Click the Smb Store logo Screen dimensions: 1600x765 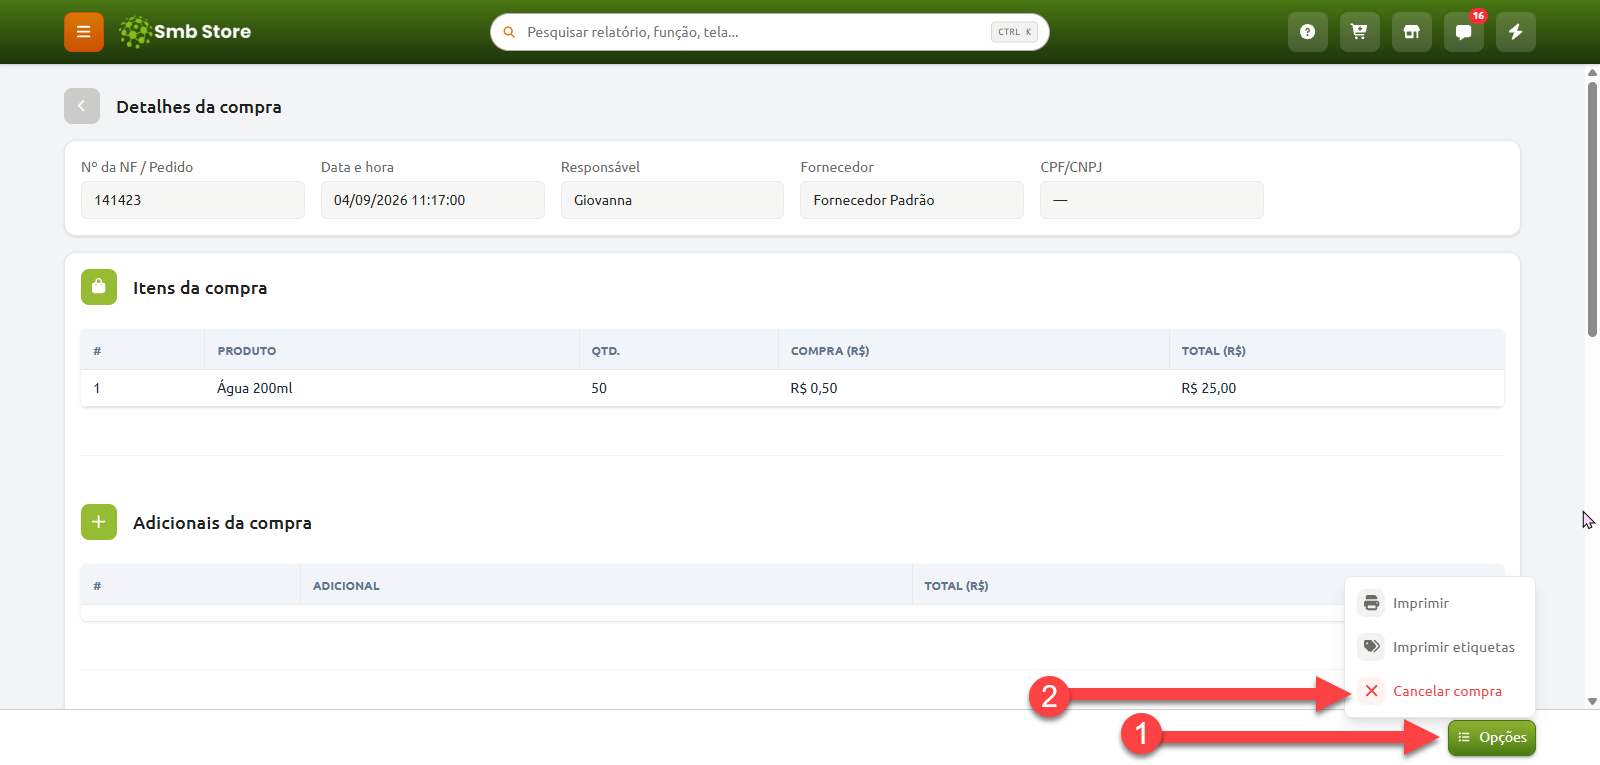coord(185,32)
